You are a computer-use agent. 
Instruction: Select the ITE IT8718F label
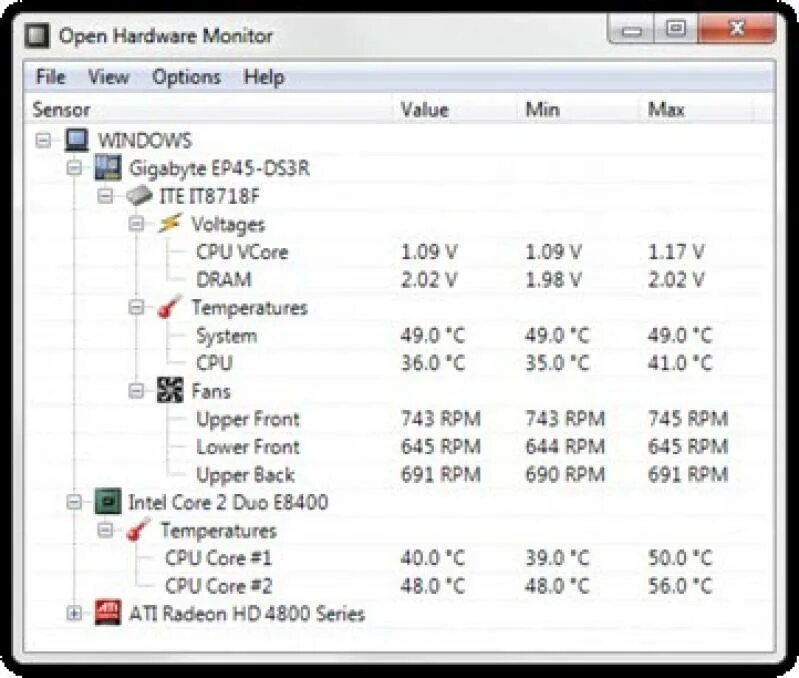tap(209, 196)
